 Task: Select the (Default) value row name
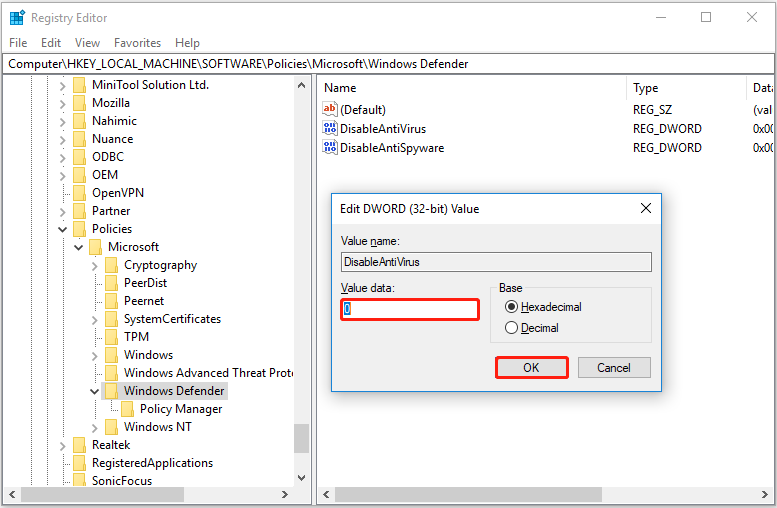(363, 110)
